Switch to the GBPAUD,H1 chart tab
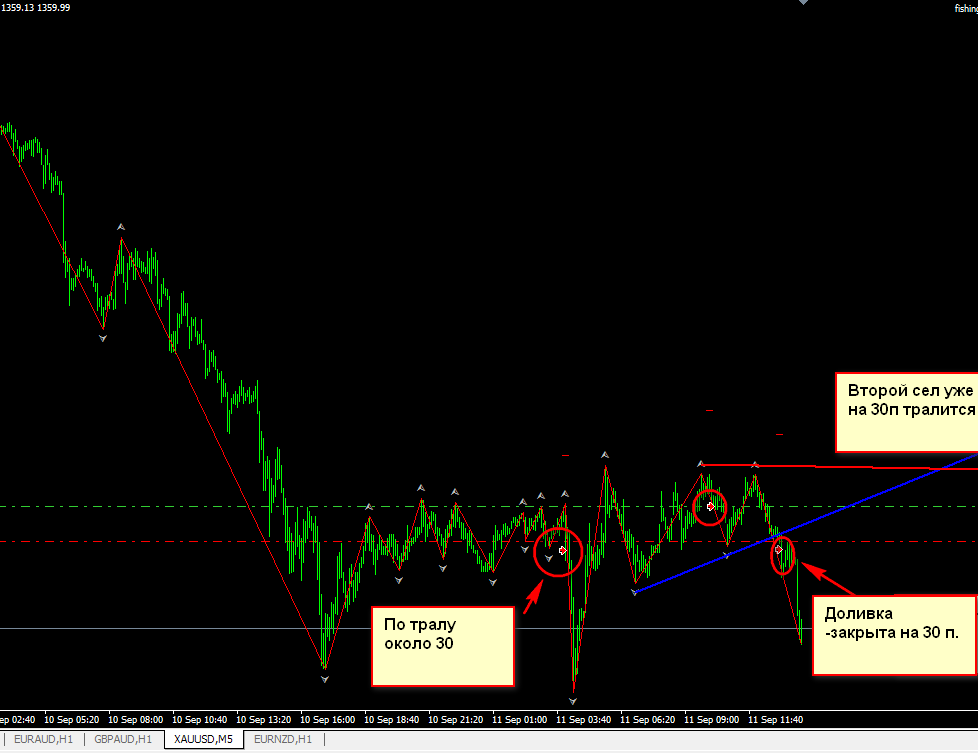This screenshot has height=753, width=978. (123, 739)
